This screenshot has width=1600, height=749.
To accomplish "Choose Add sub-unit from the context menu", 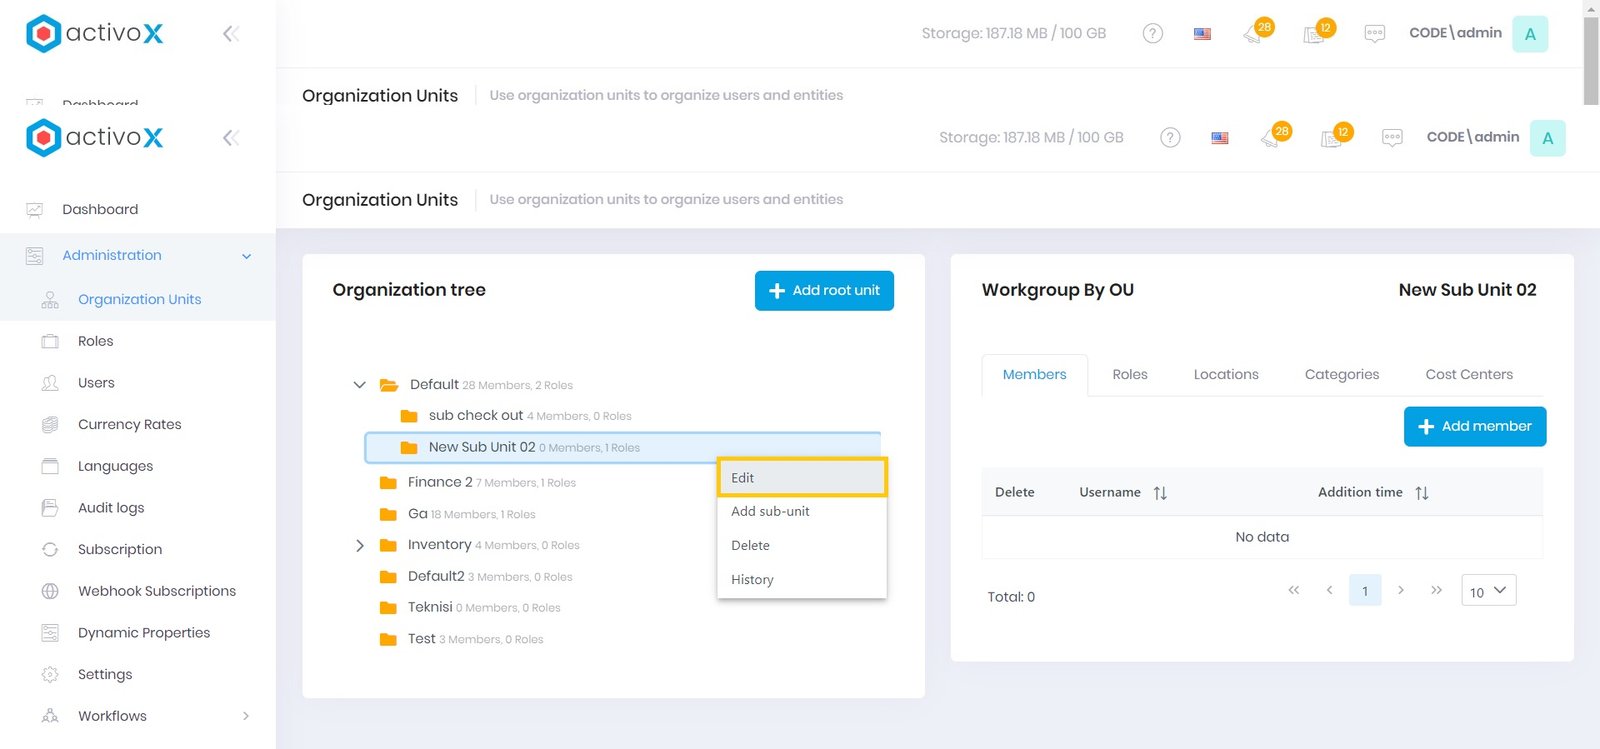I will click(770, 511).
